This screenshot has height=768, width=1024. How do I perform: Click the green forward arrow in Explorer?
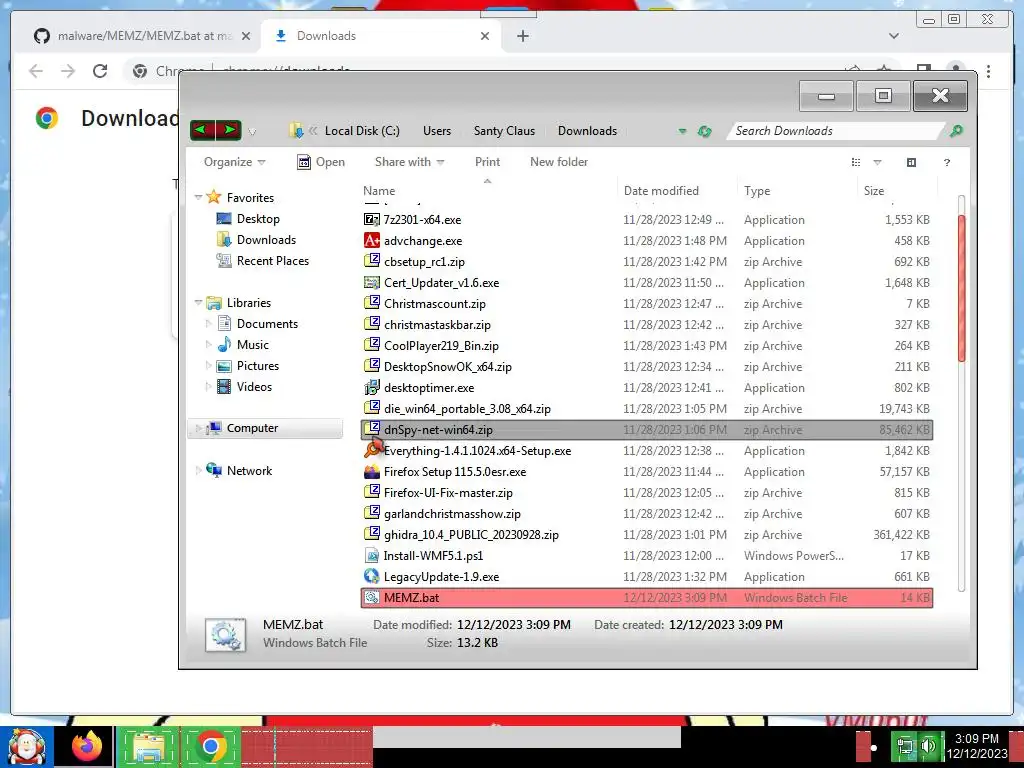229,130
